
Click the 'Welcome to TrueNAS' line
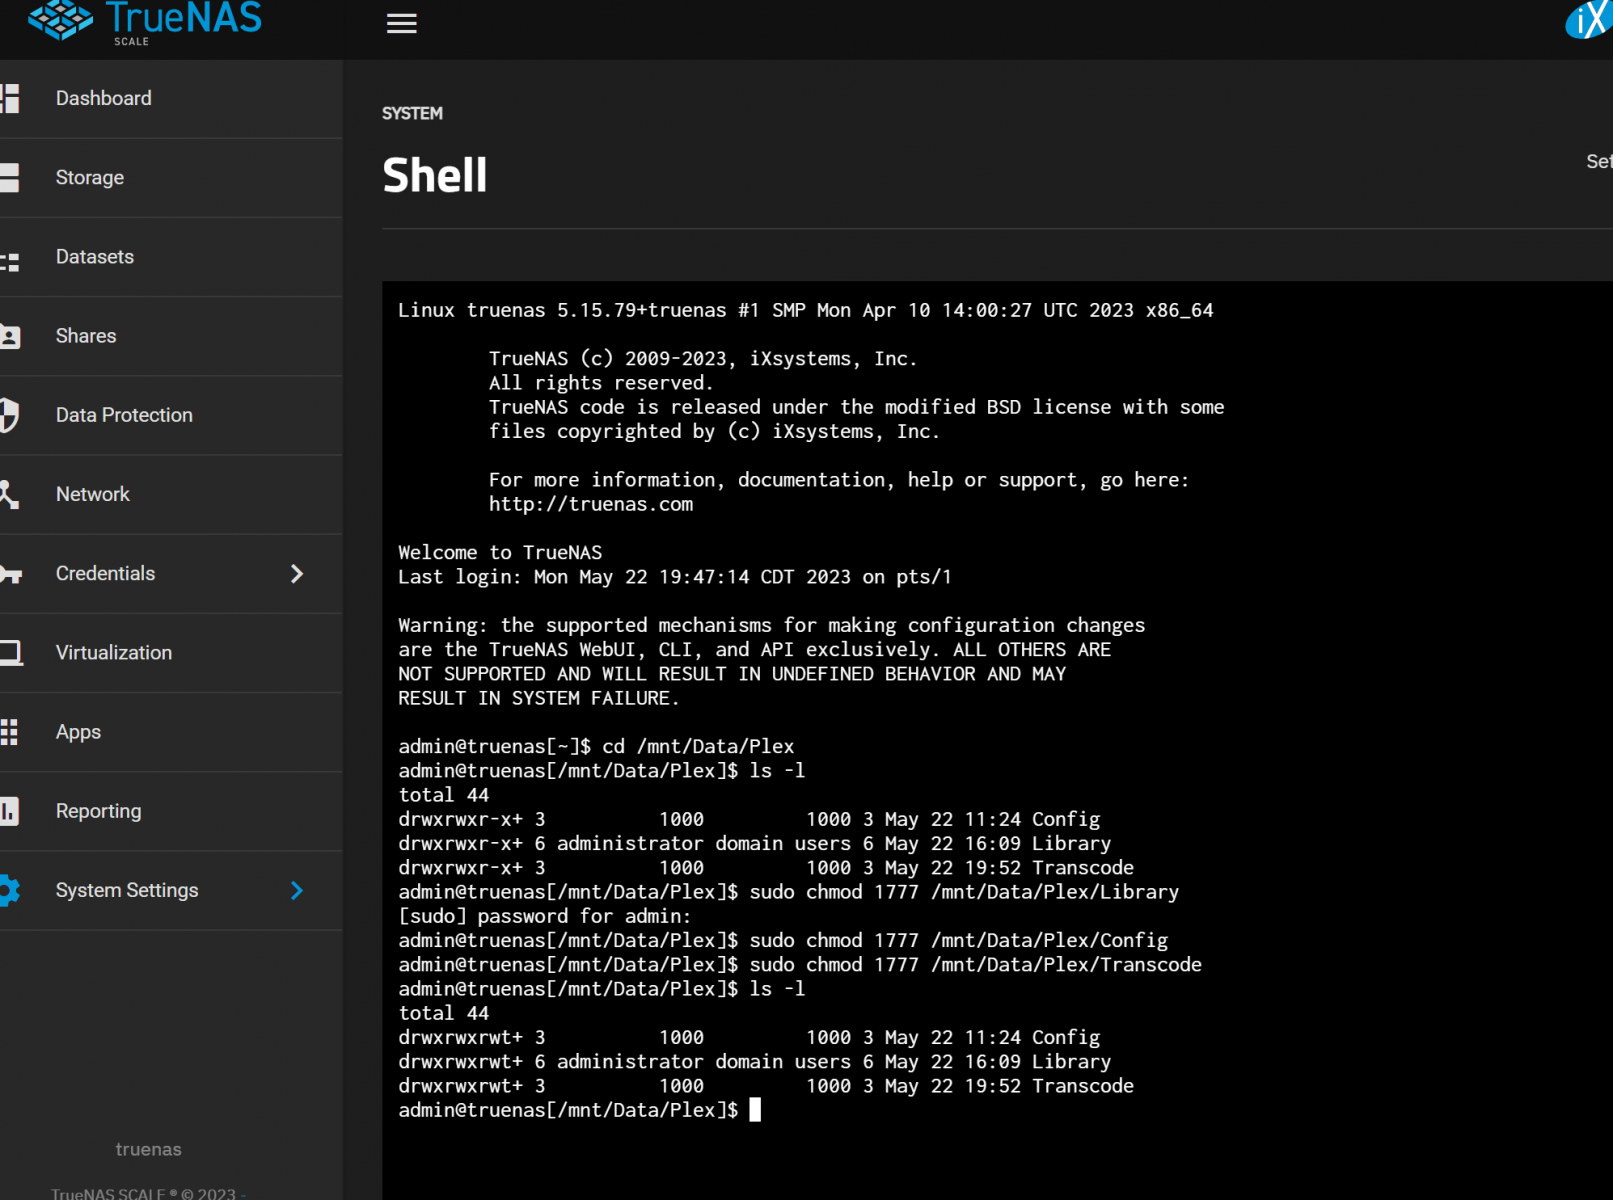coord(500,553)
